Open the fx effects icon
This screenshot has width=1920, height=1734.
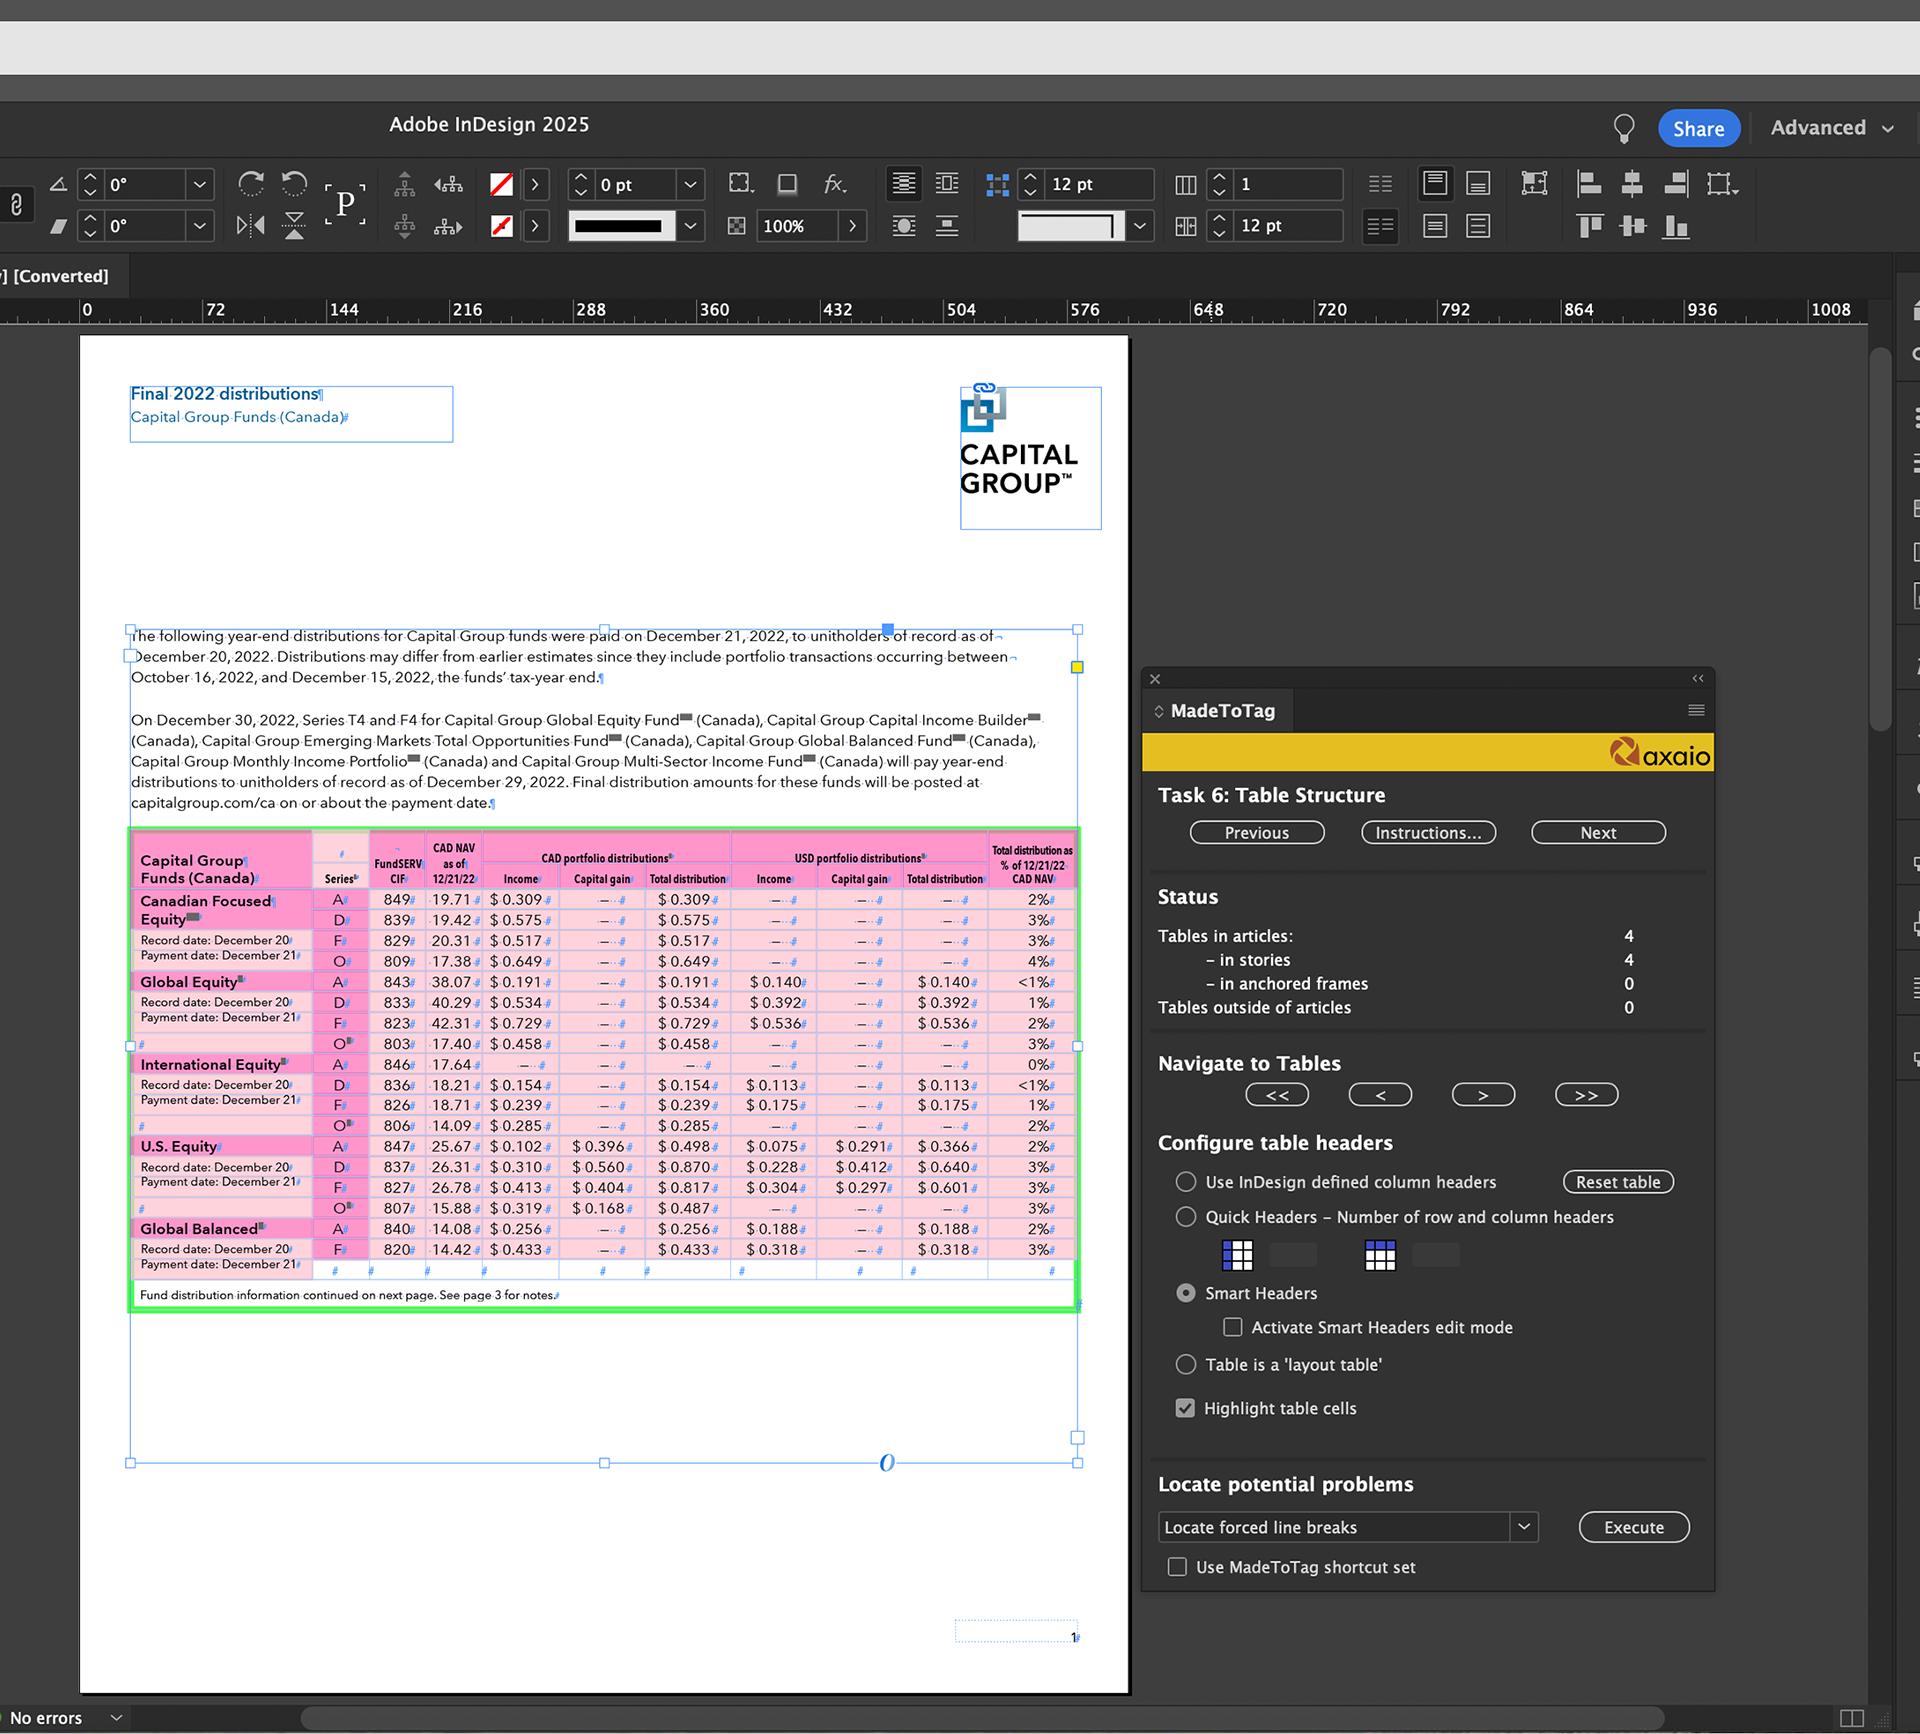point(834,184)
